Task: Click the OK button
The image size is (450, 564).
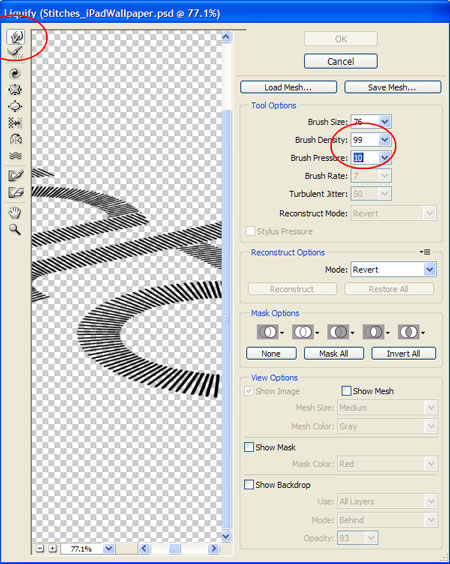Action: tap(341, 39)
